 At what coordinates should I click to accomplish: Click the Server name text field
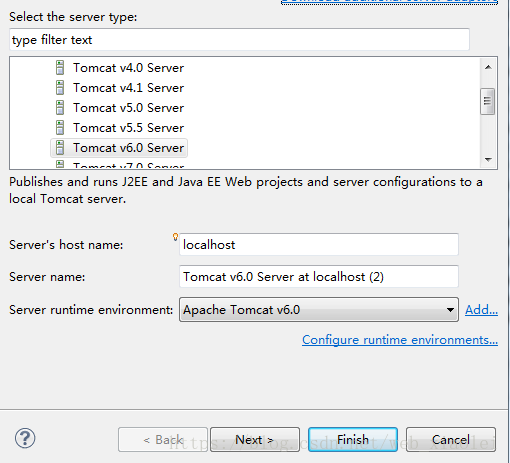click(319, 277)
